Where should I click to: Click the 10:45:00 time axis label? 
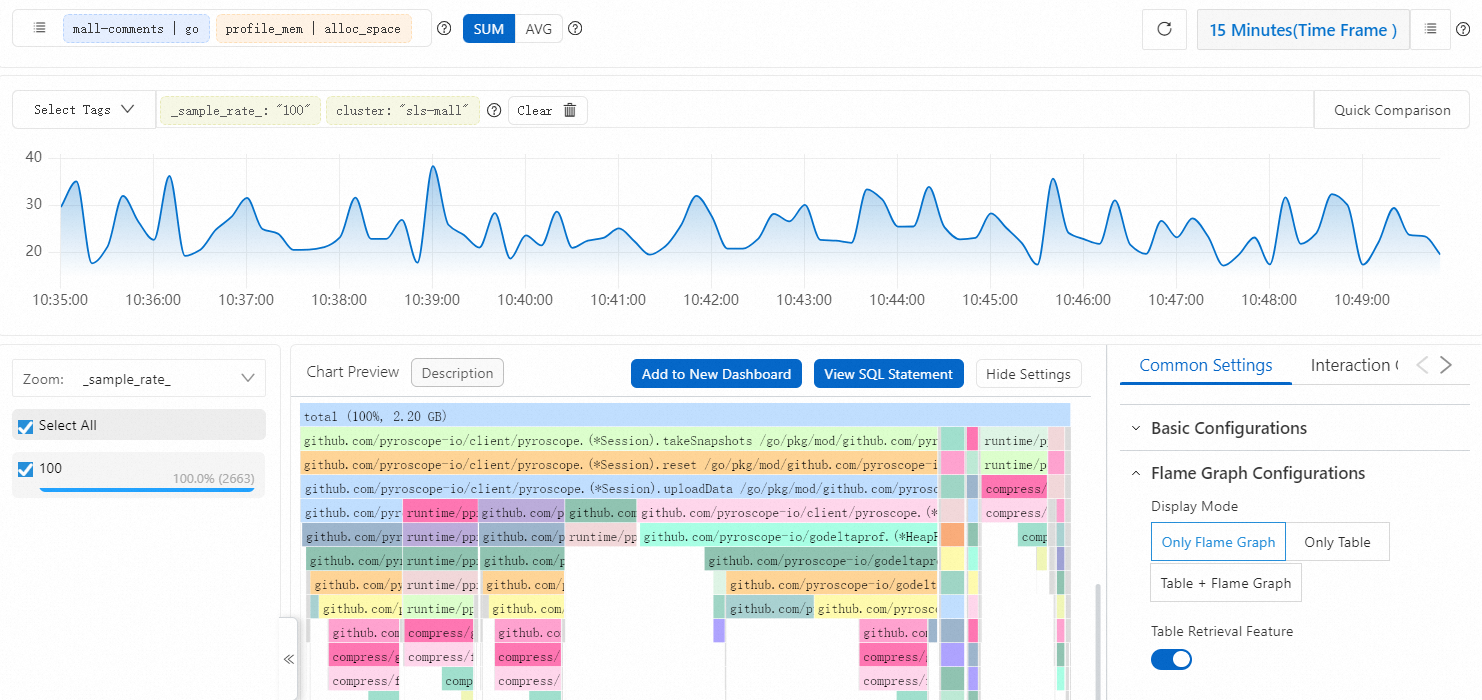pos(990,299)
